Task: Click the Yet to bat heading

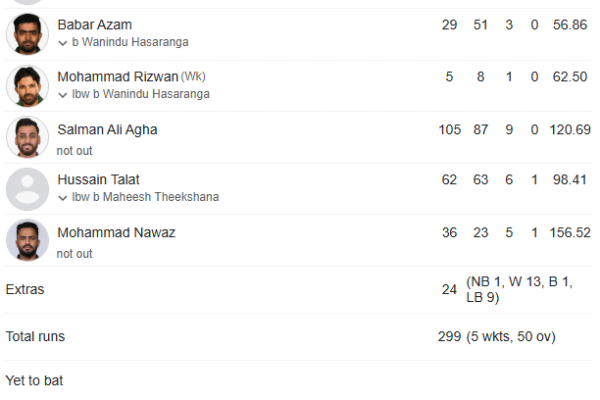Action: pyautogui.click(x=34, y=380)
